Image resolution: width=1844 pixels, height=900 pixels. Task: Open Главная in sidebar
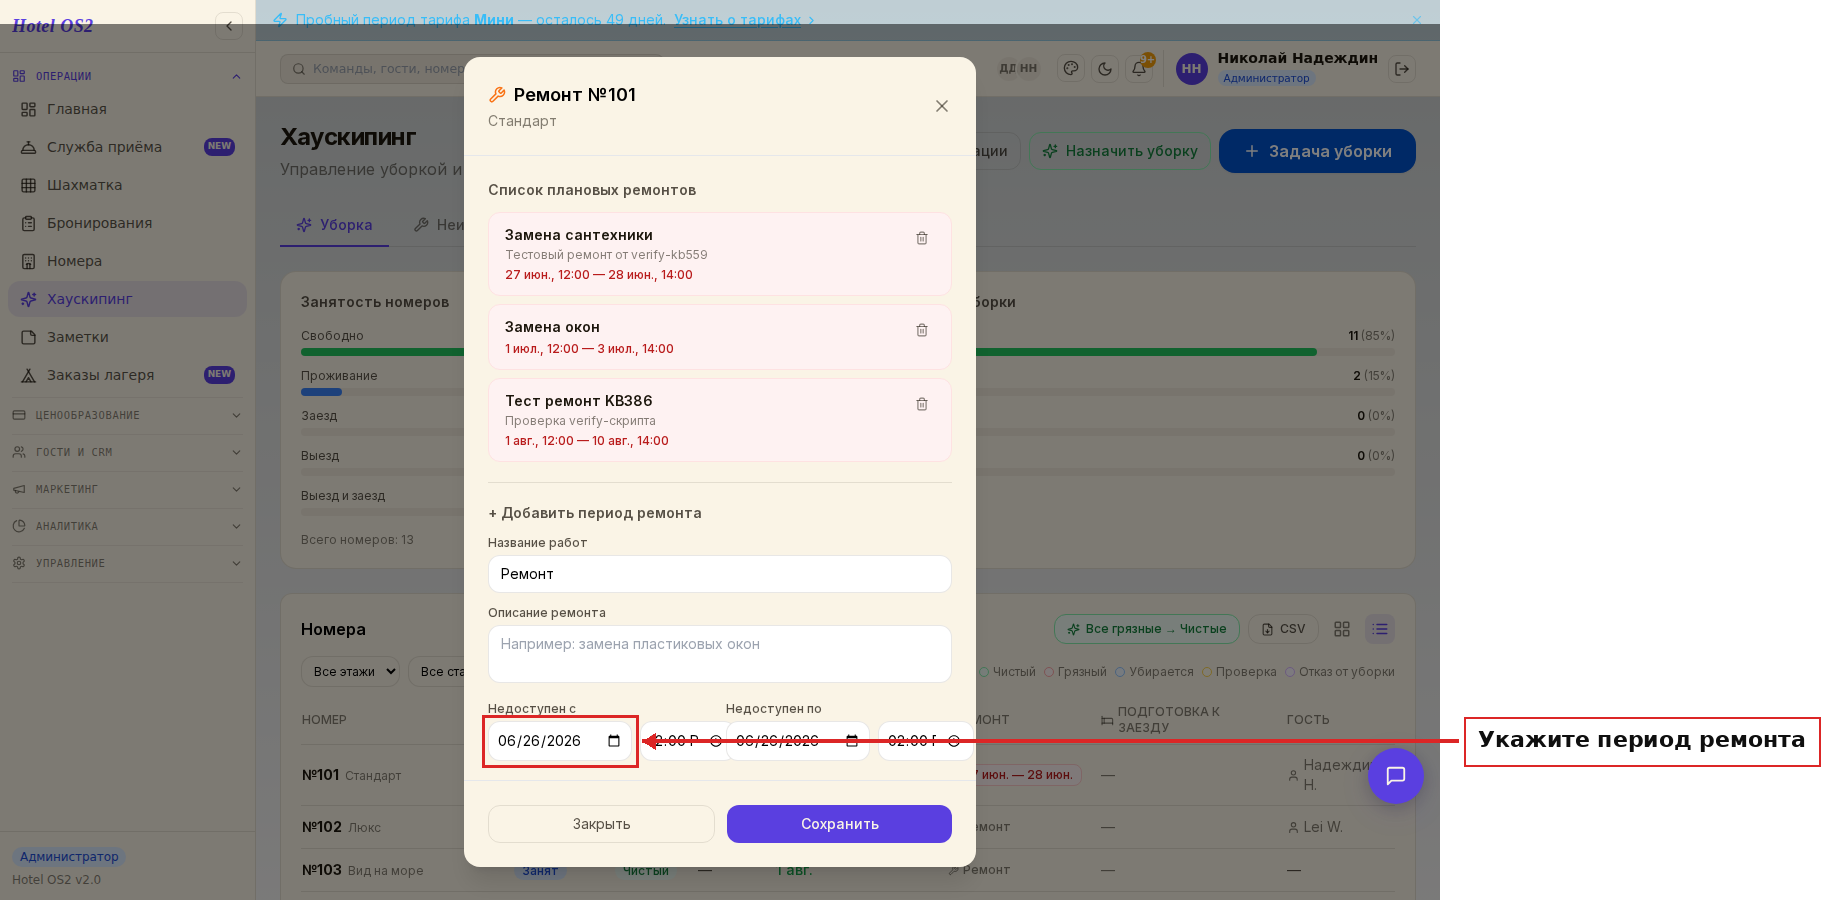pyautogui.click(x=127, y=109)
